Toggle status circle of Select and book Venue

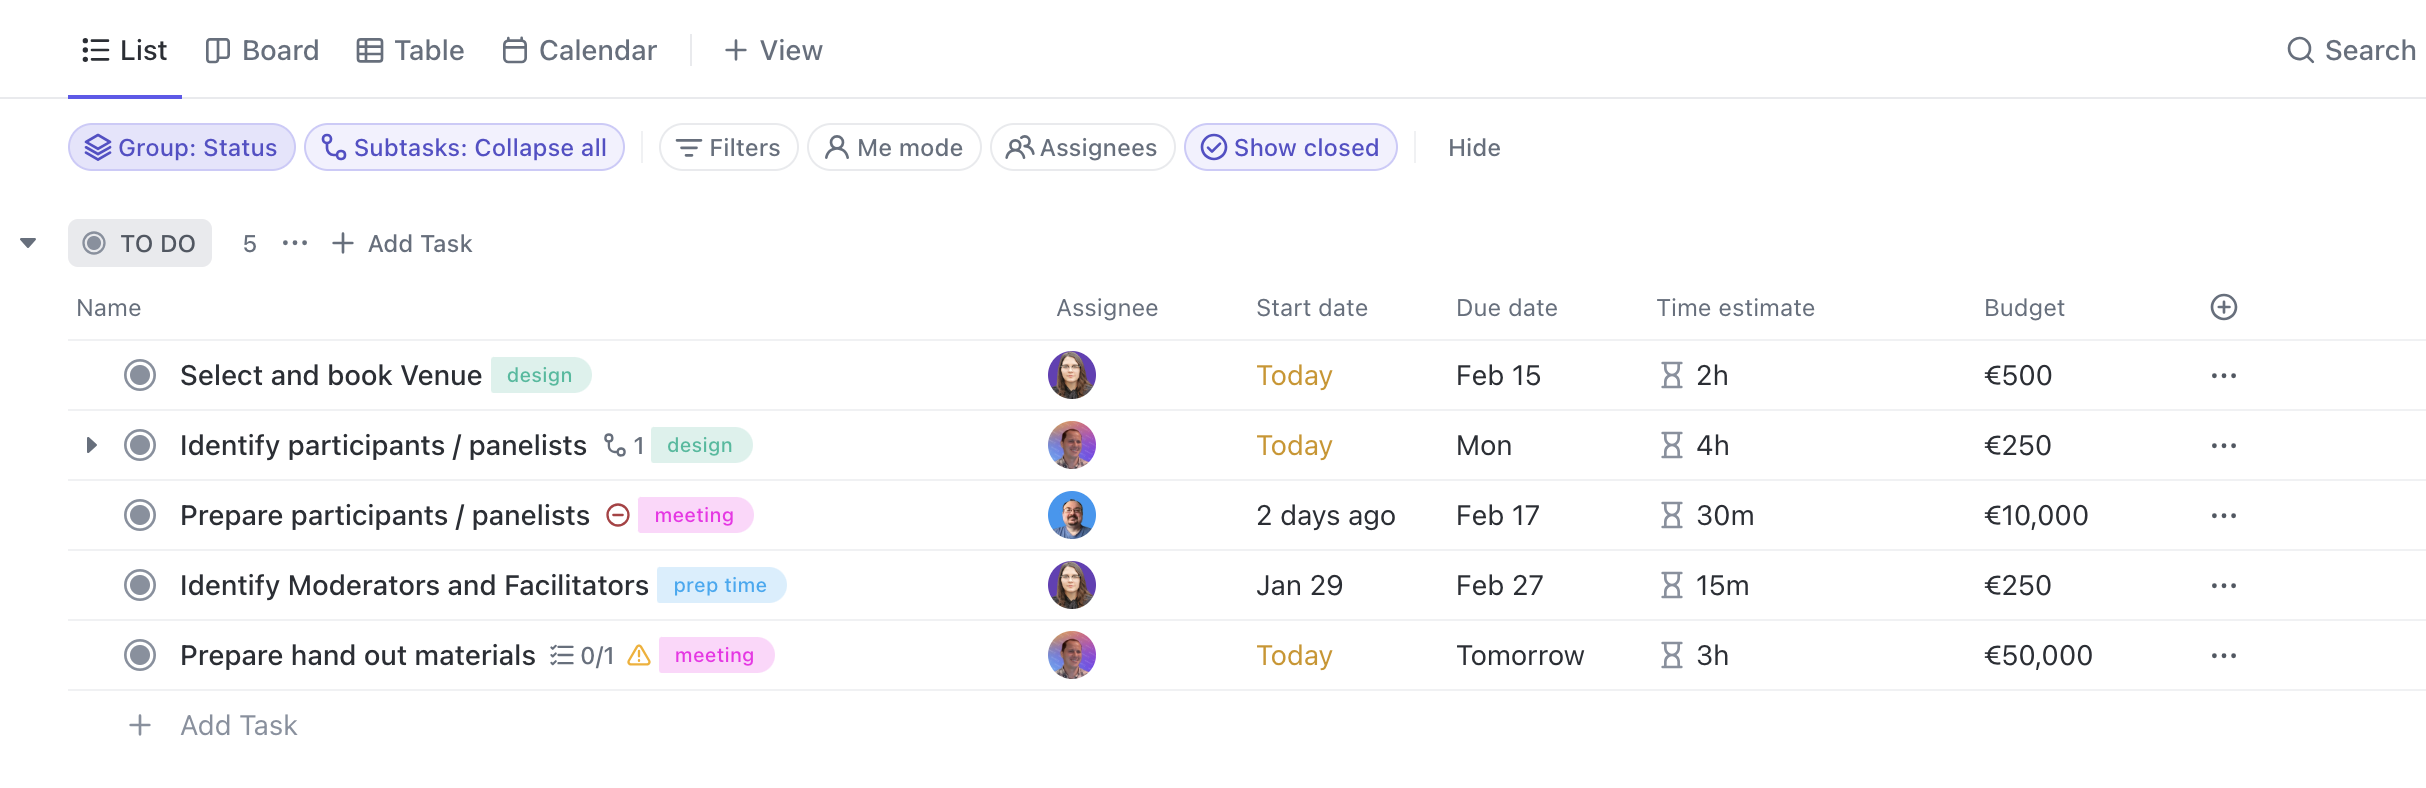coord(140,375)
